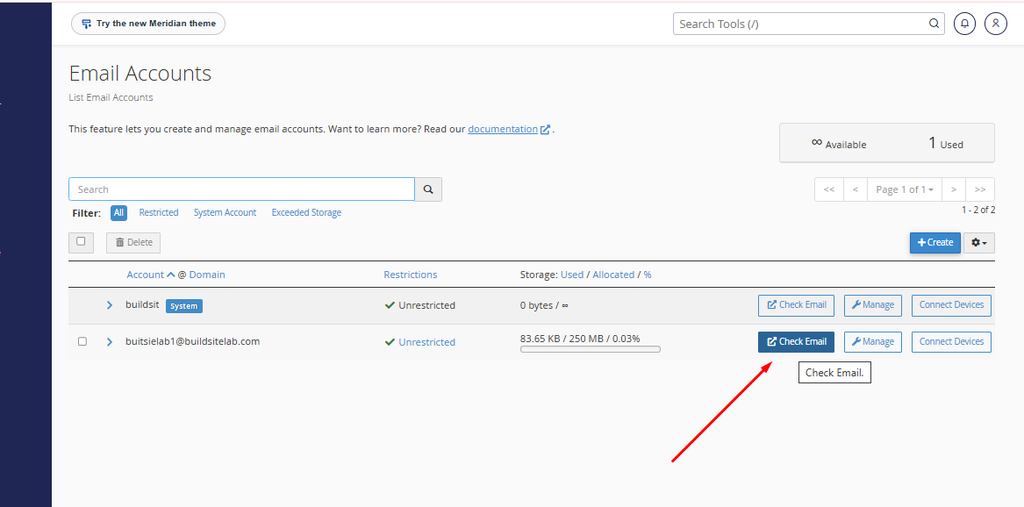Click the magnifier icon in Search Tools
This screenshot has width=1024, height=507.
(934, 24)
